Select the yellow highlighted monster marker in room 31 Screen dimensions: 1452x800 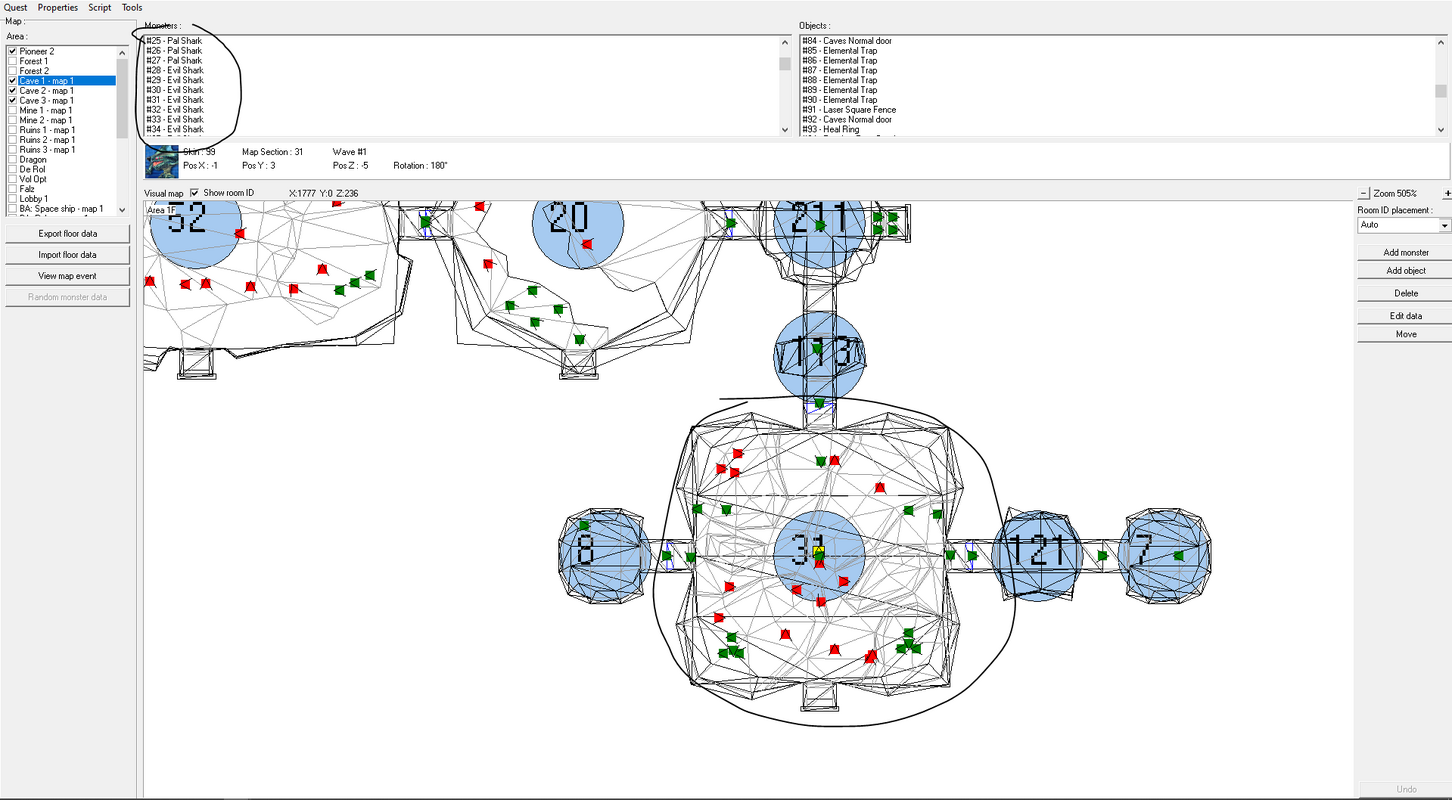coord(819,550)
